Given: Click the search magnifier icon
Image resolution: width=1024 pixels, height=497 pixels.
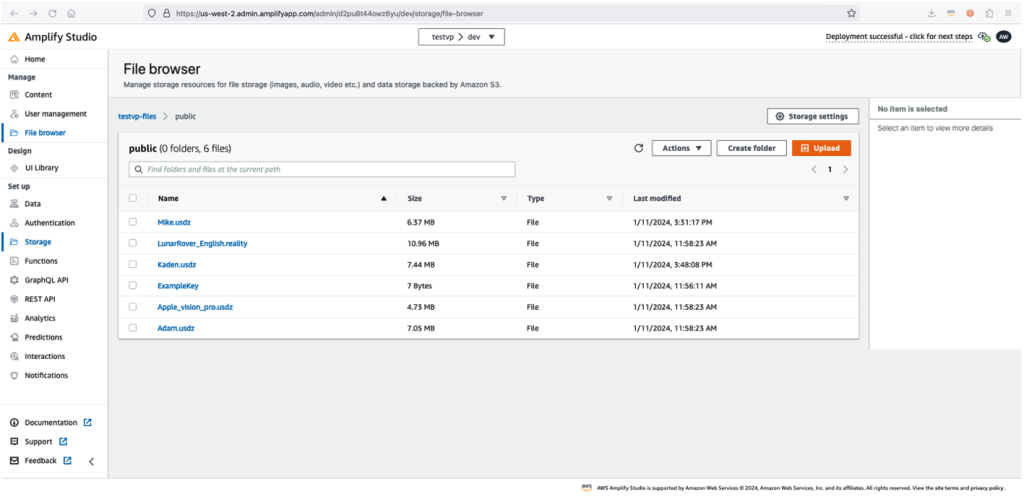Looking at the screenshot, I should (138, 169).
